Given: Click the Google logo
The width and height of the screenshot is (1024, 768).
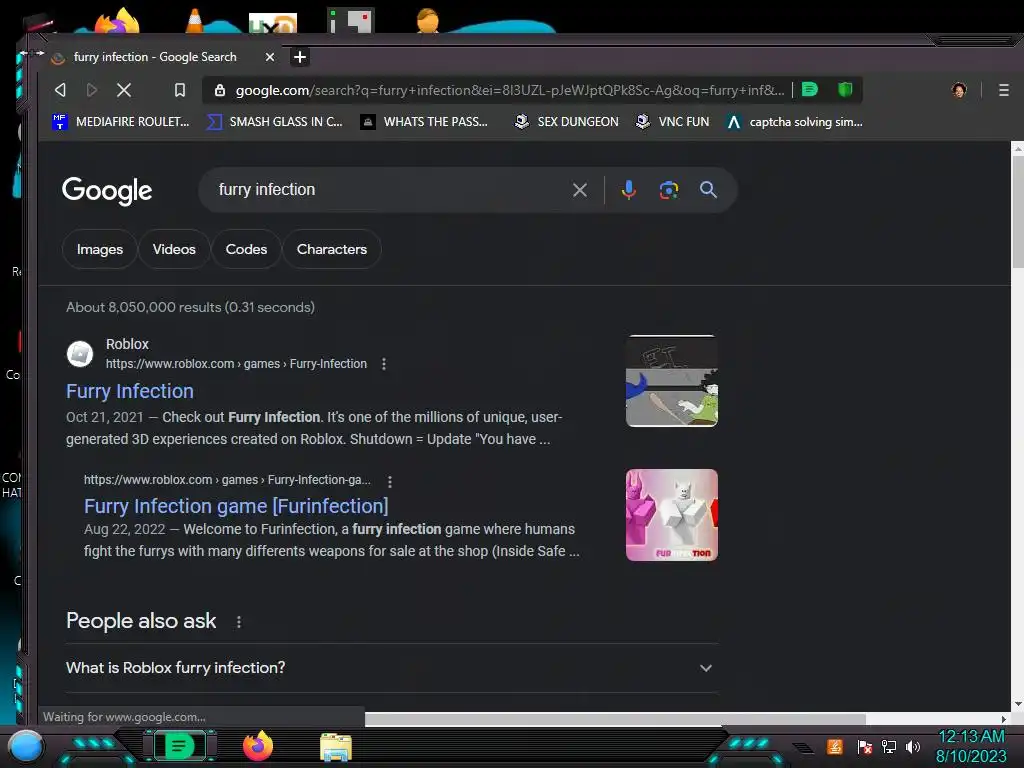Looking at the screenshot, I should tap(107, 191).
